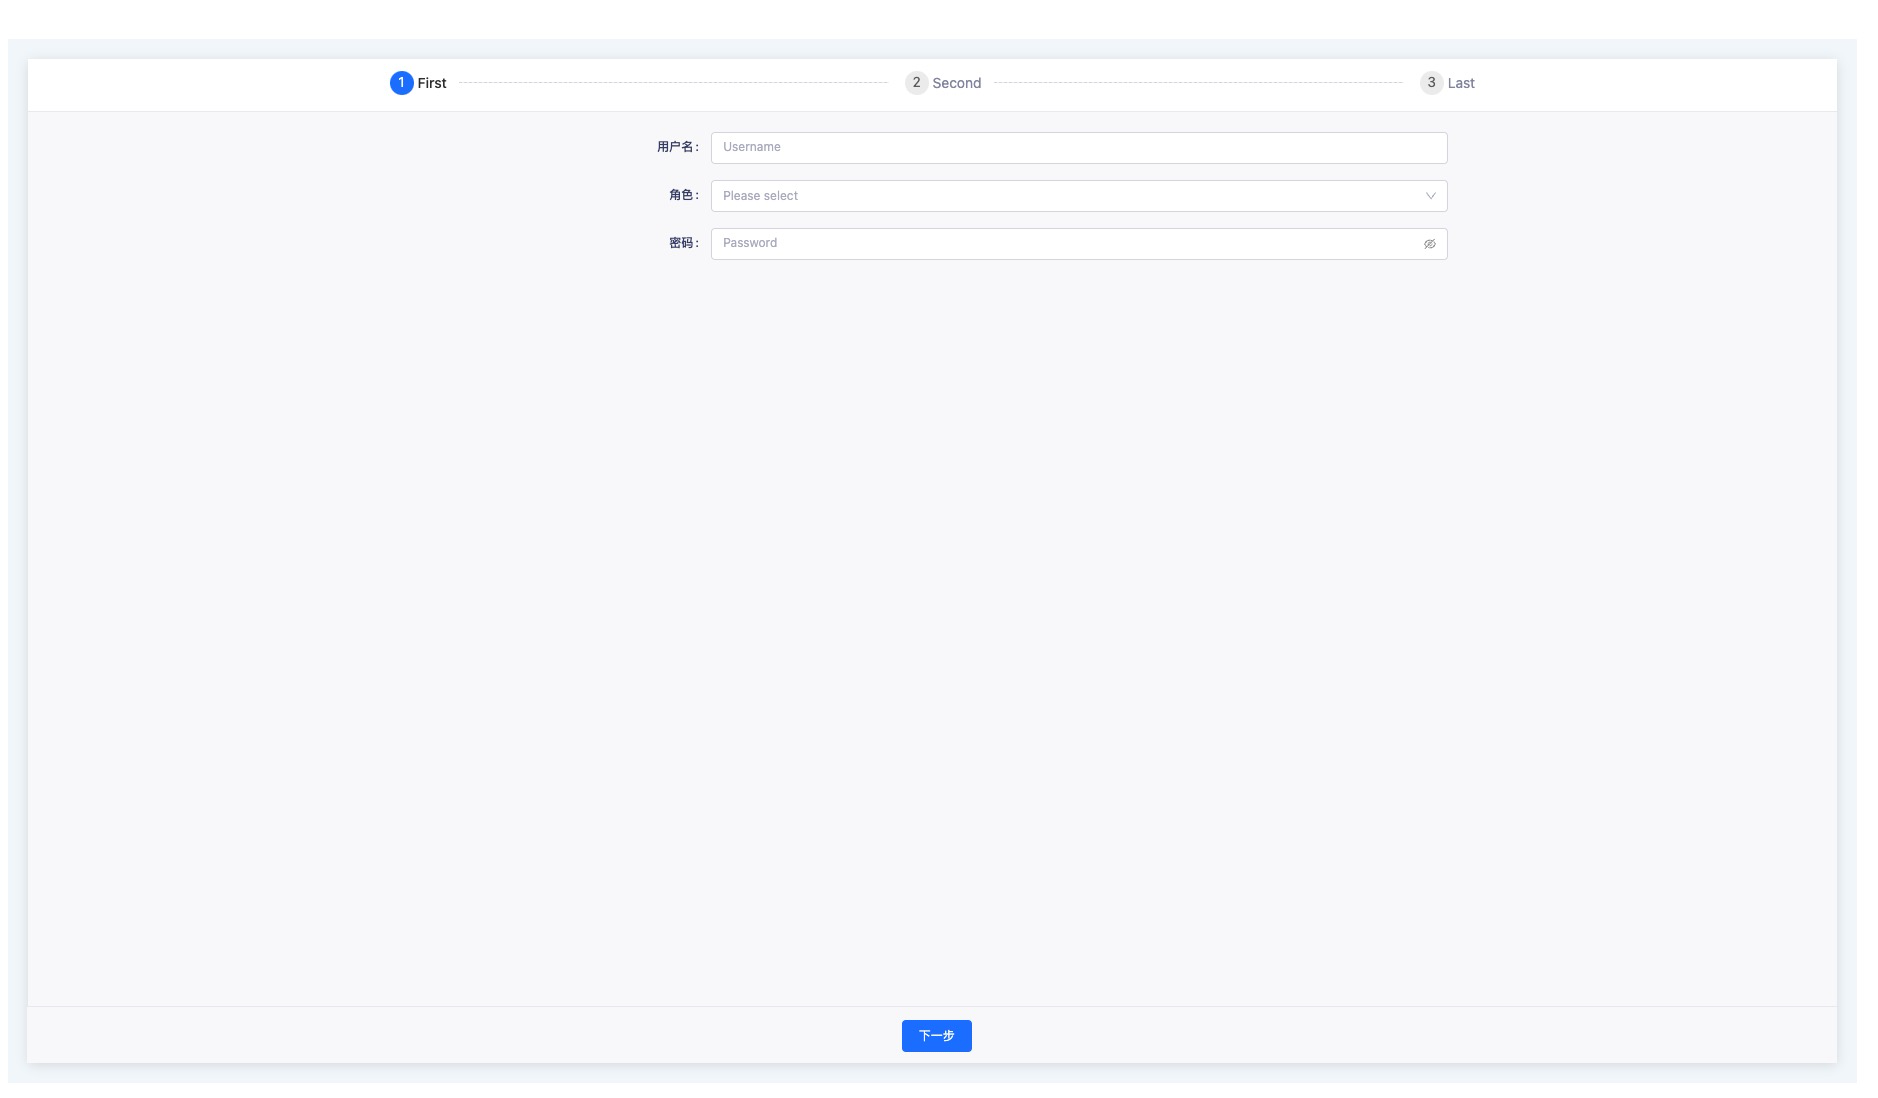Click the 用户名 label
The width and height of the screenshot is (1878, 1098).
tap(678, 147)
